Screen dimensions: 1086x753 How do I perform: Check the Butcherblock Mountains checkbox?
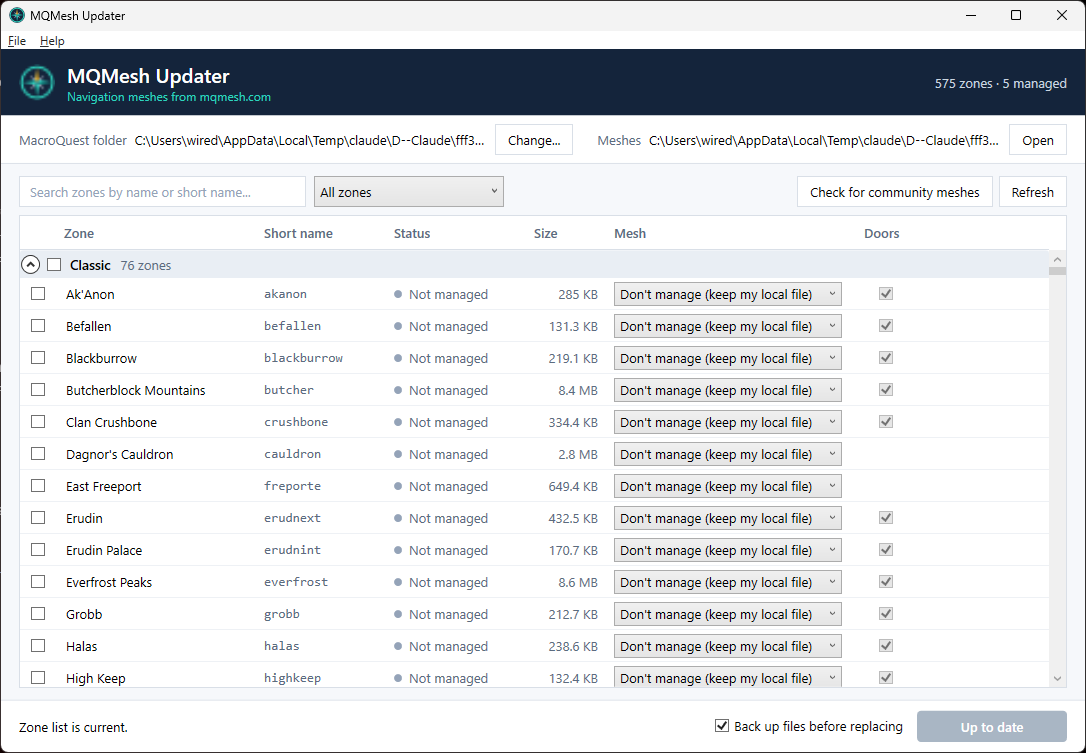[38, 389]
